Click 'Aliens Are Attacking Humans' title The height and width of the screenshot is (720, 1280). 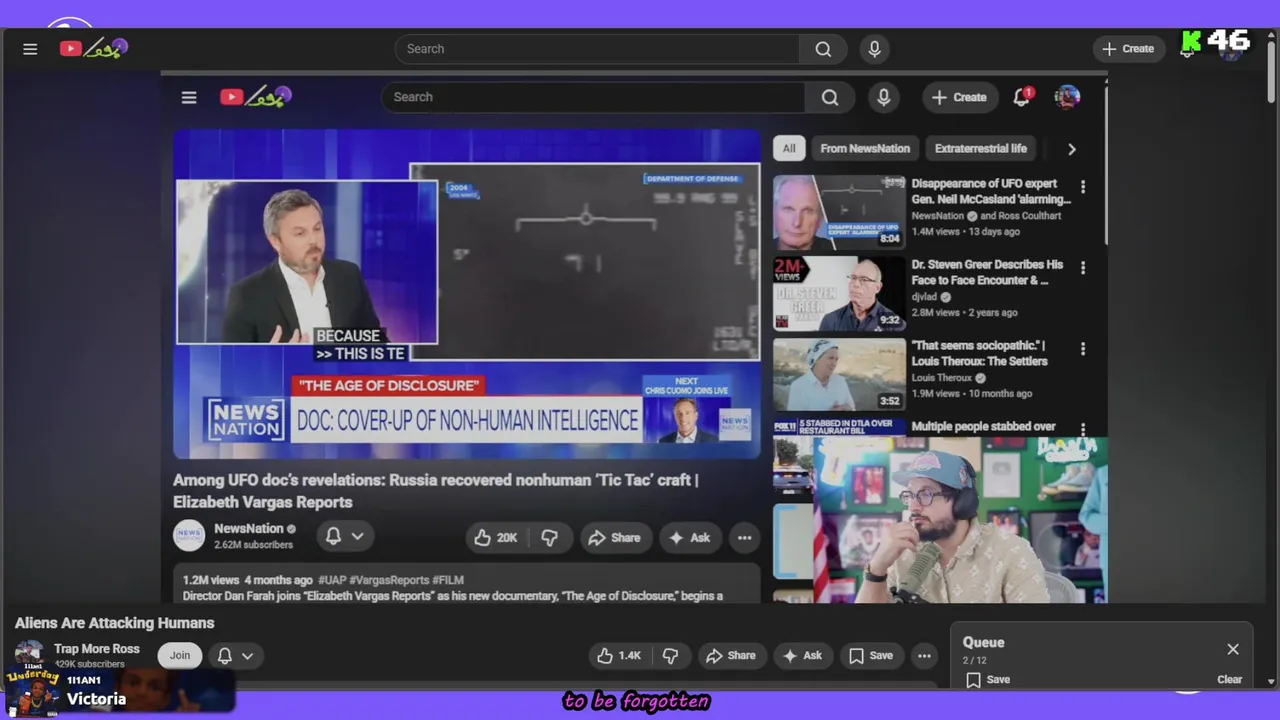115,623
